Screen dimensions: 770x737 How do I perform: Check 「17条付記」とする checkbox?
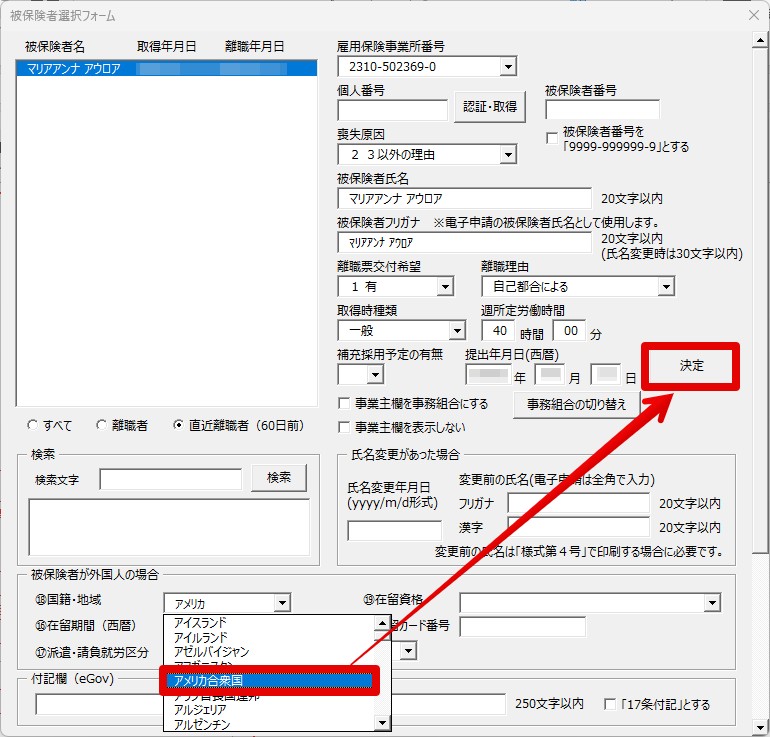click(x=609, y=704)
